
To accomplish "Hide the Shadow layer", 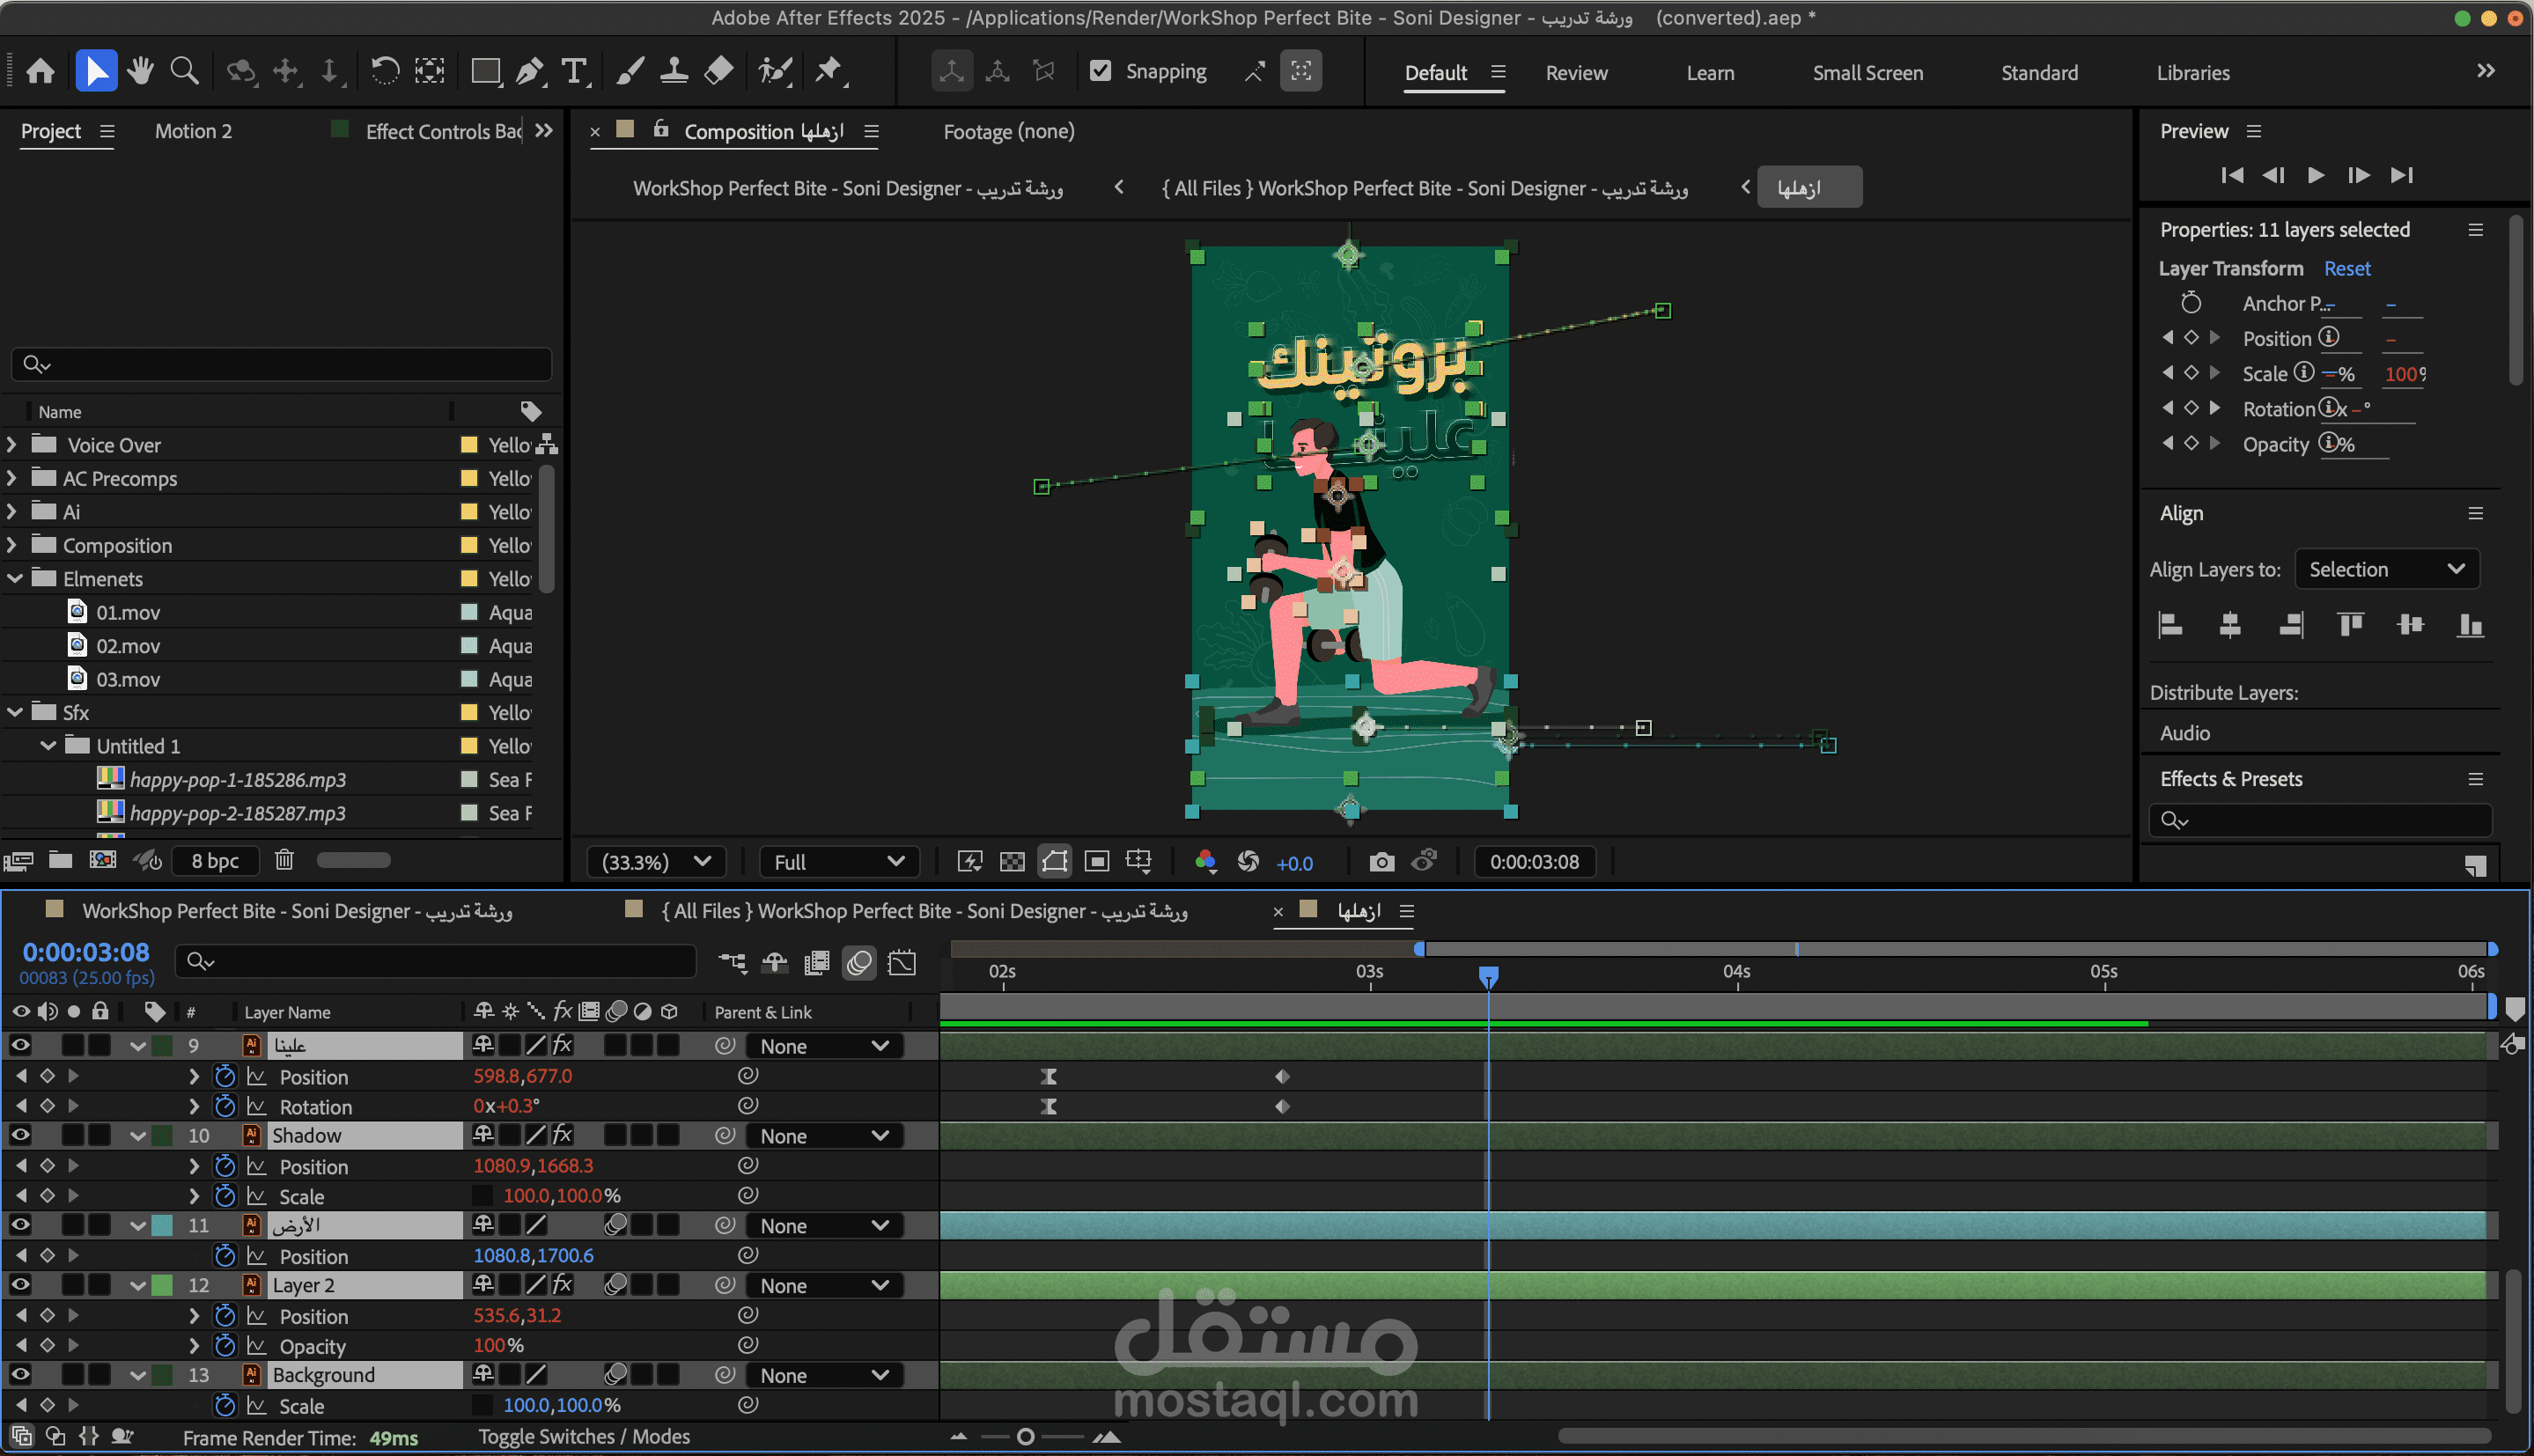I will (x=20, y=1135).
